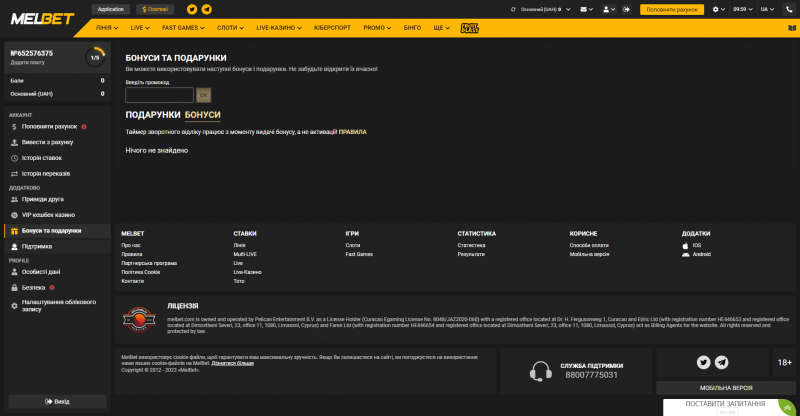Click Fast Games logo icon in nav
800x416 pixels.
click(x=469, y=28)
